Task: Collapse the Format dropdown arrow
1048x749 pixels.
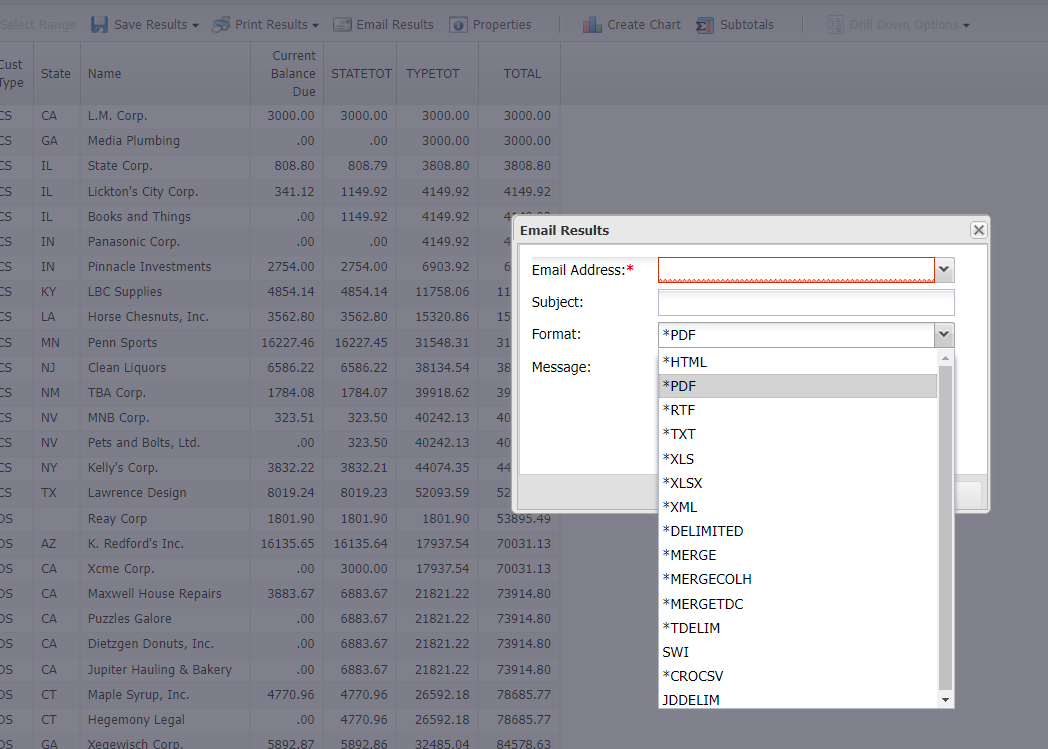Action: (x=944, y=335)
